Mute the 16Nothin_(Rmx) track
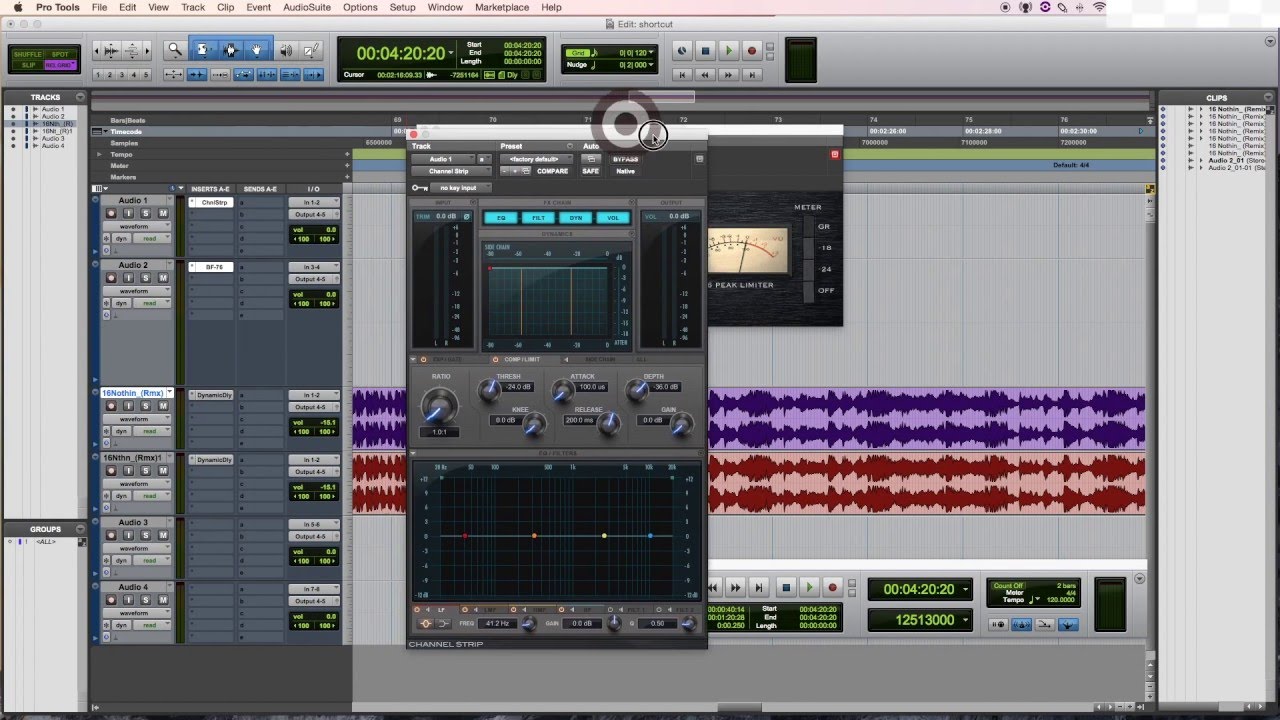Image resolution: width=1280 pixels, height=720 pixels. tap(162, 406)
